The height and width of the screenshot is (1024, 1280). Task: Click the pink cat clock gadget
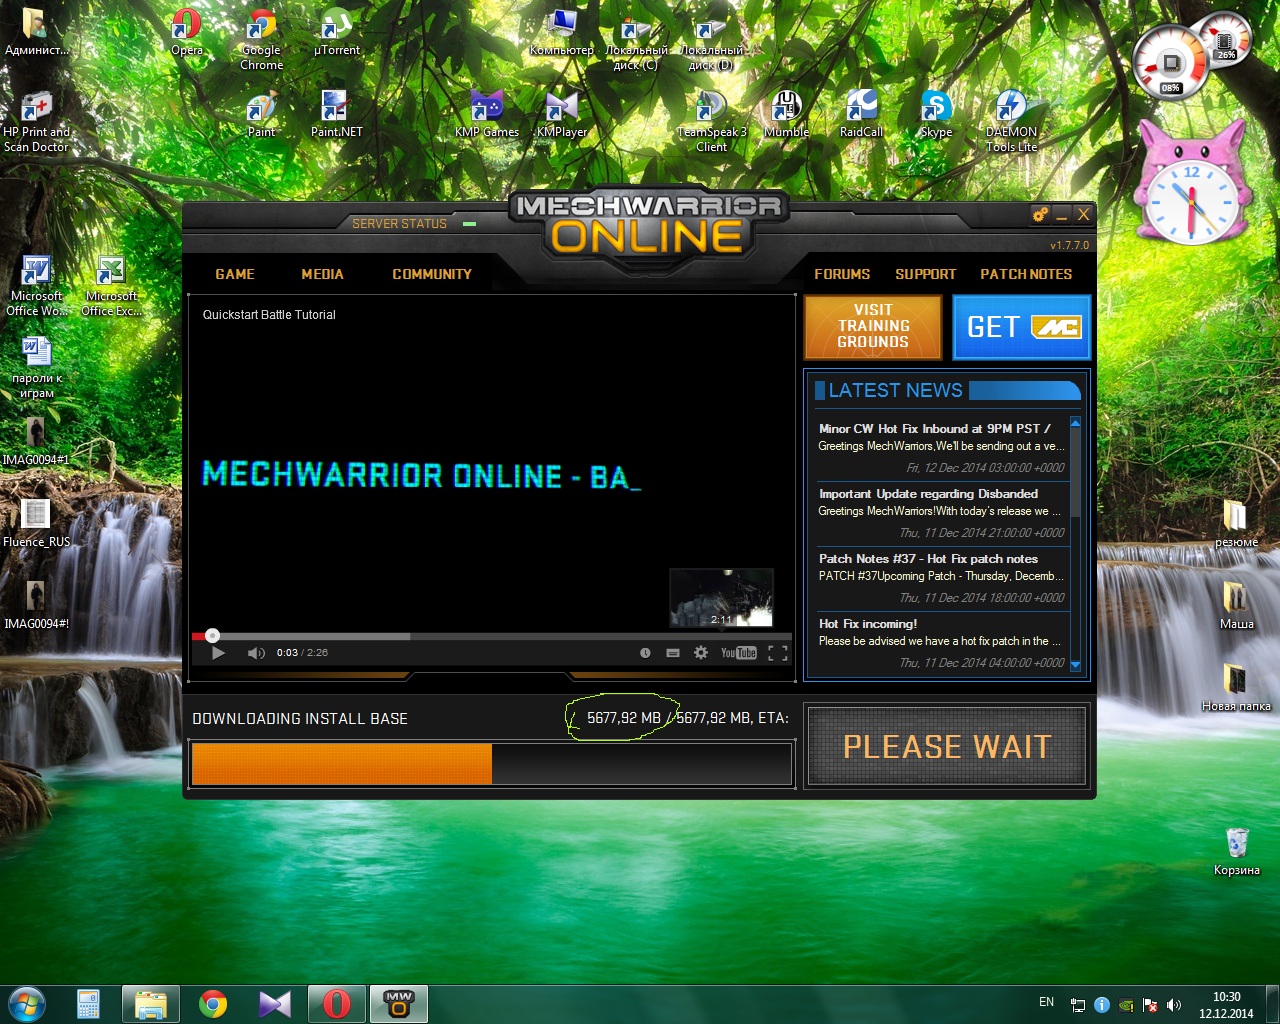point(1193,182)
